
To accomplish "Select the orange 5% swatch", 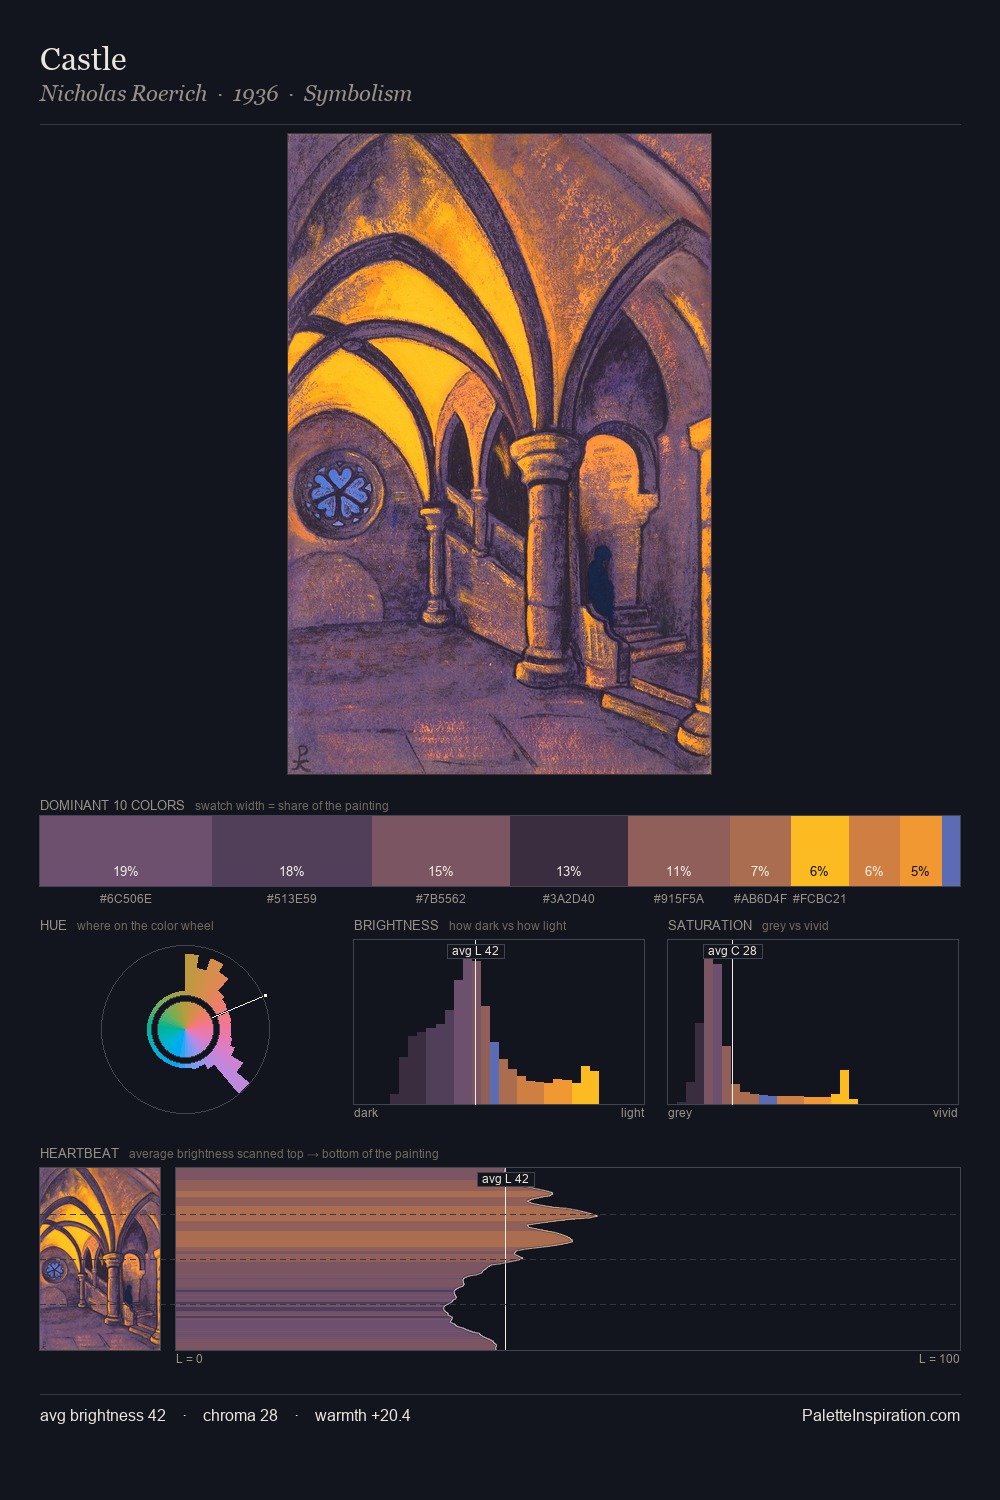I will coord(921,851).
